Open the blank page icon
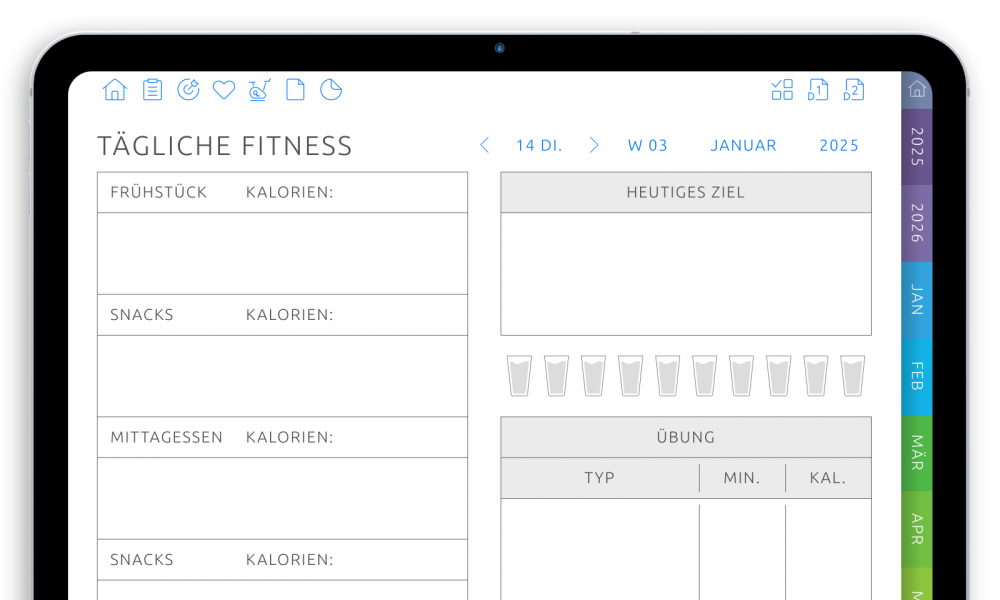1000x600 pixels. [x=295, y=90]
